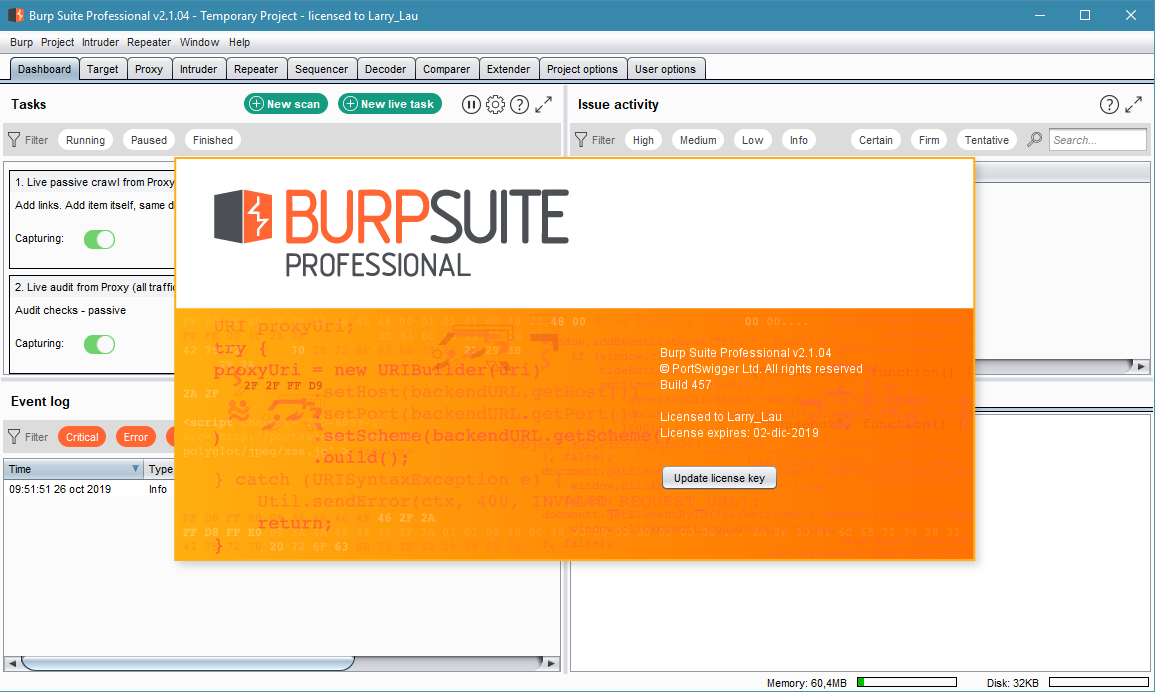This screenshot has width=1155, height=692.
Task: Switch to the Target tab
Action: tap(102, 69)
